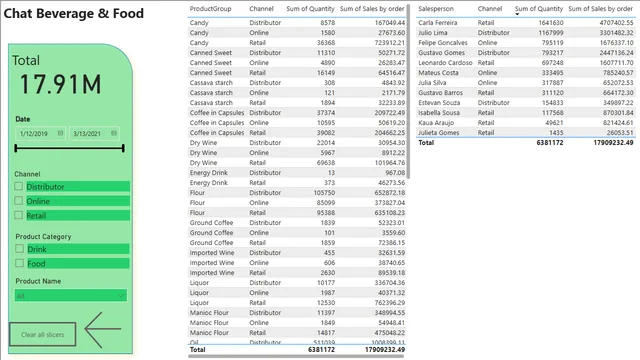Viewport: 640px width, 360px height.
Task: Select the Felipe Goncalves row
Action: pos(526,43)
